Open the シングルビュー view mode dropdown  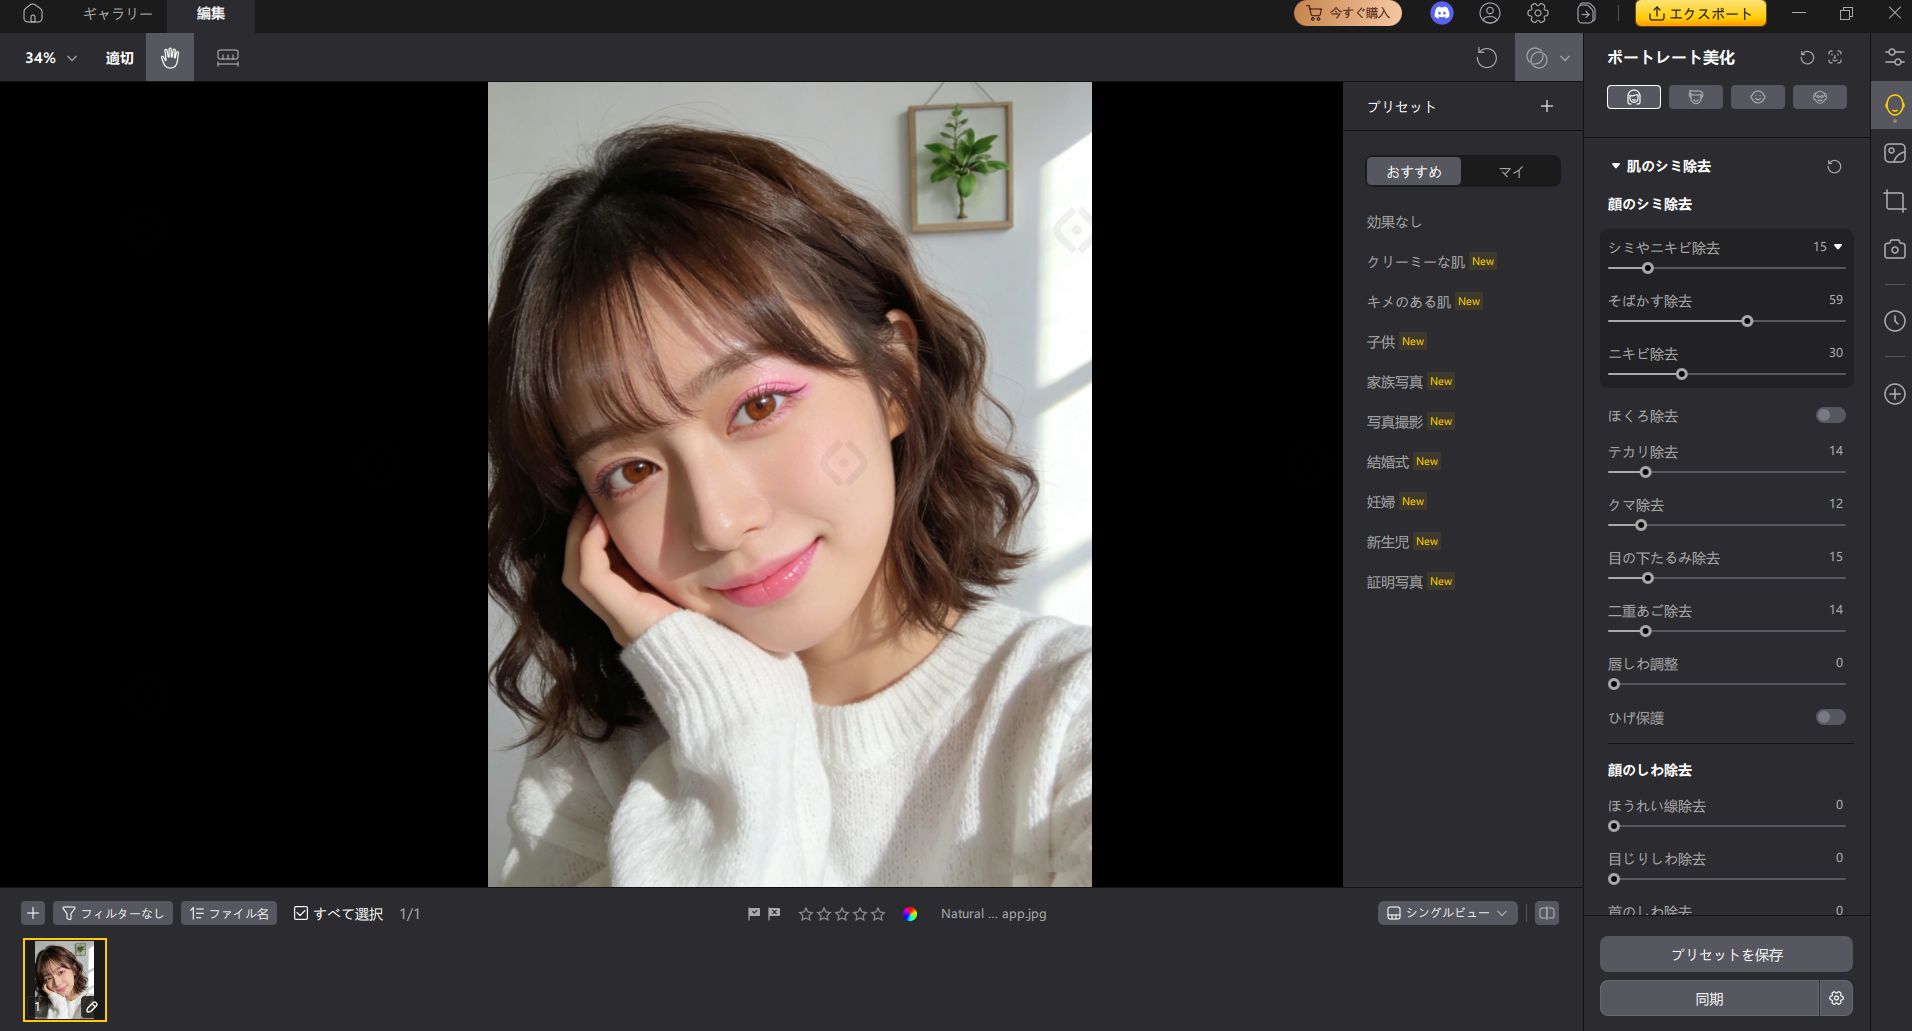1447,913
